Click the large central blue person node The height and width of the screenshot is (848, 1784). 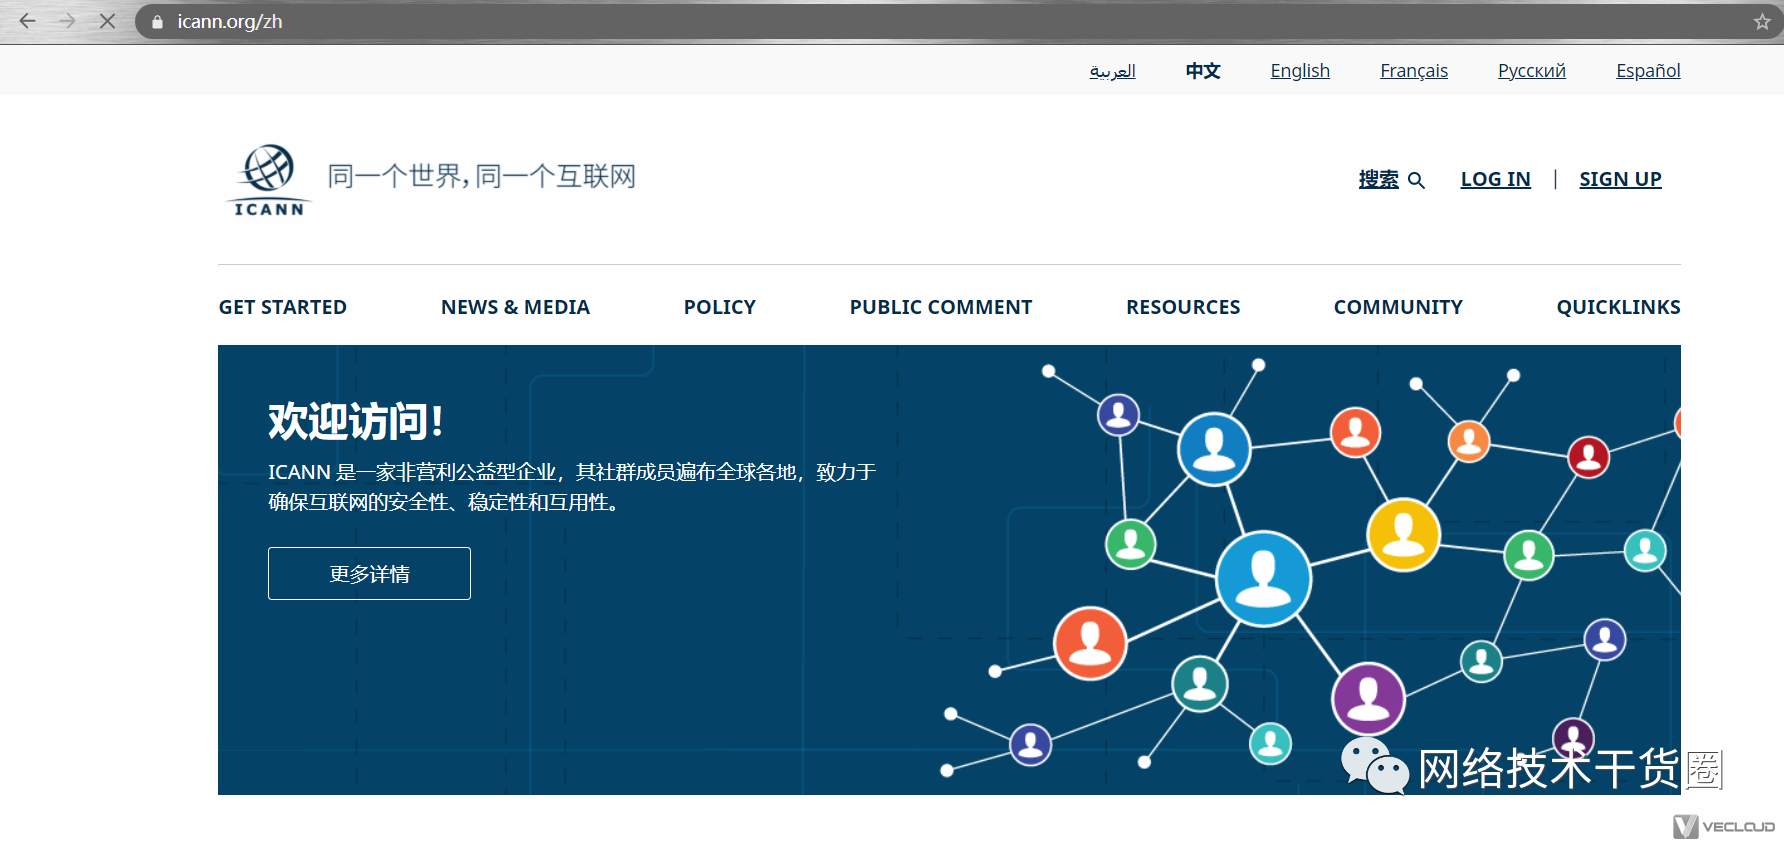pyautogui.click(x=1263, y=579)
